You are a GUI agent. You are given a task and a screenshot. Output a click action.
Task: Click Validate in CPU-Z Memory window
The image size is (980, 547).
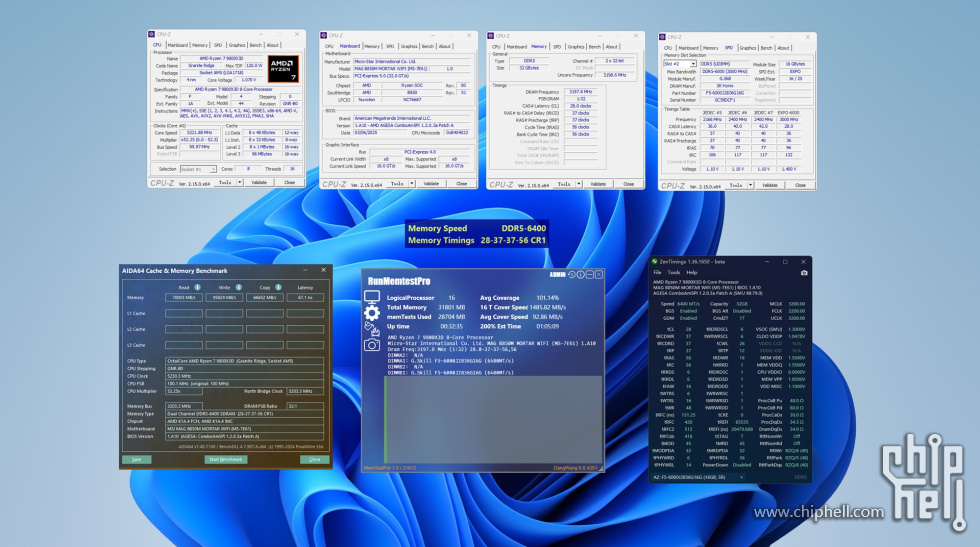(x=599, y=184)
